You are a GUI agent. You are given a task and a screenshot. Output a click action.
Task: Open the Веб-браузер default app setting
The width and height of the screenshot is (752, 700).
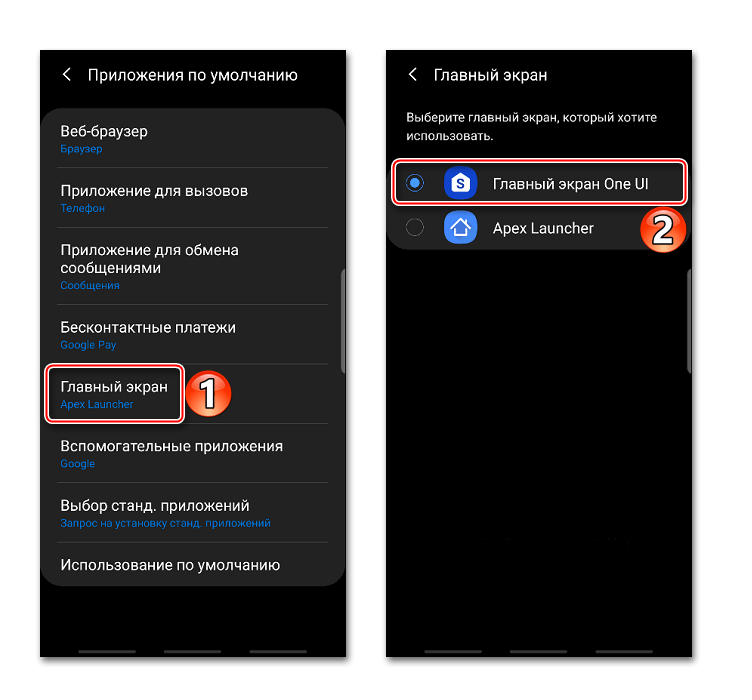click(x=193, y=139)
